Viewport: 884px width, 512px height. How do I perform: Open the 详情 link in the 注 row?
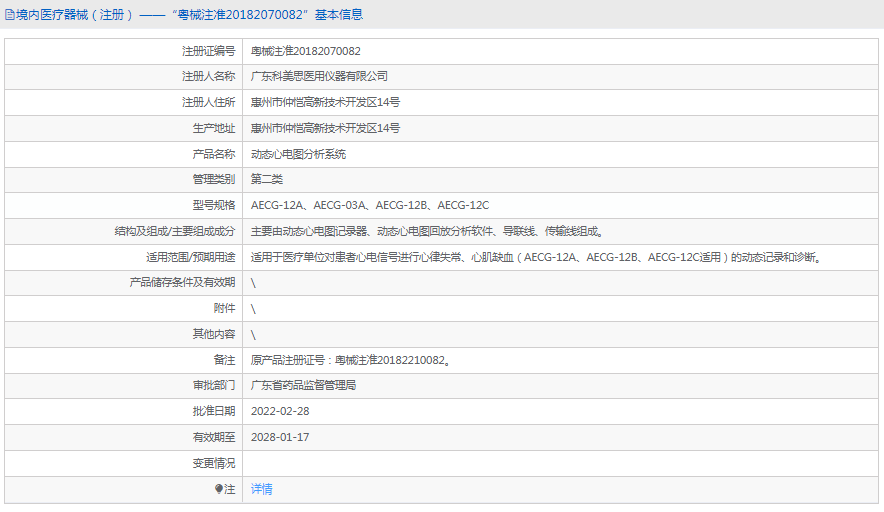[261, 489]
